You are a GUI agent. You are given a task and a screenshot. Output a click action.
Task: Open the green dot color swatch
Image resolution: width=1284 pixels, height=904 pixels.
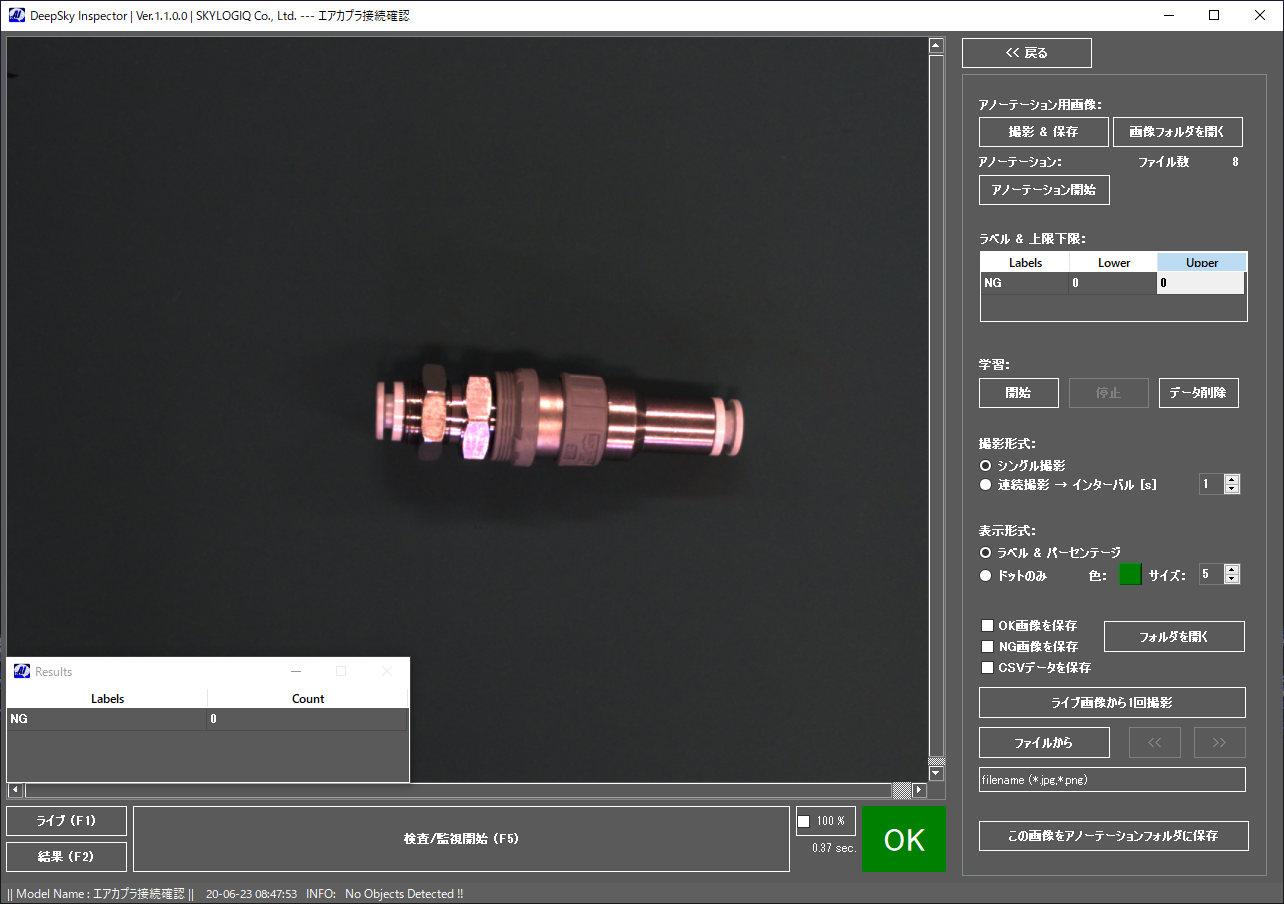coord(1130,575)
